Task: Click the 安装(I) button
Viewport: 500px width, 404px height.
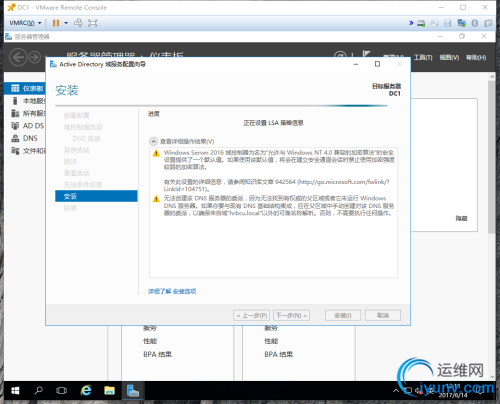Action: [x=343, y=315]
